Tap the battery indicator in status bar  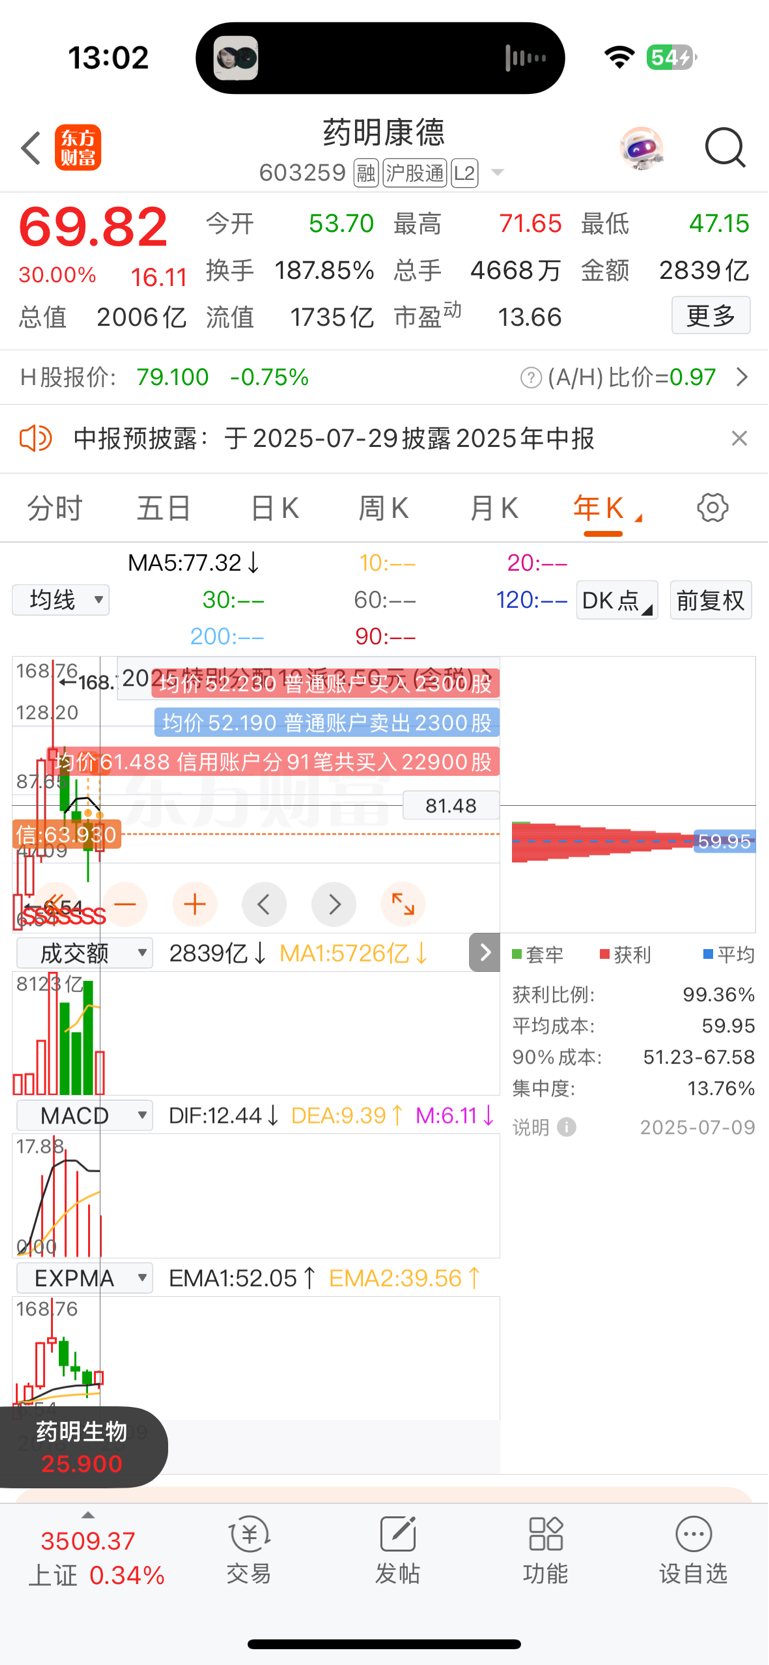[672, 57]
